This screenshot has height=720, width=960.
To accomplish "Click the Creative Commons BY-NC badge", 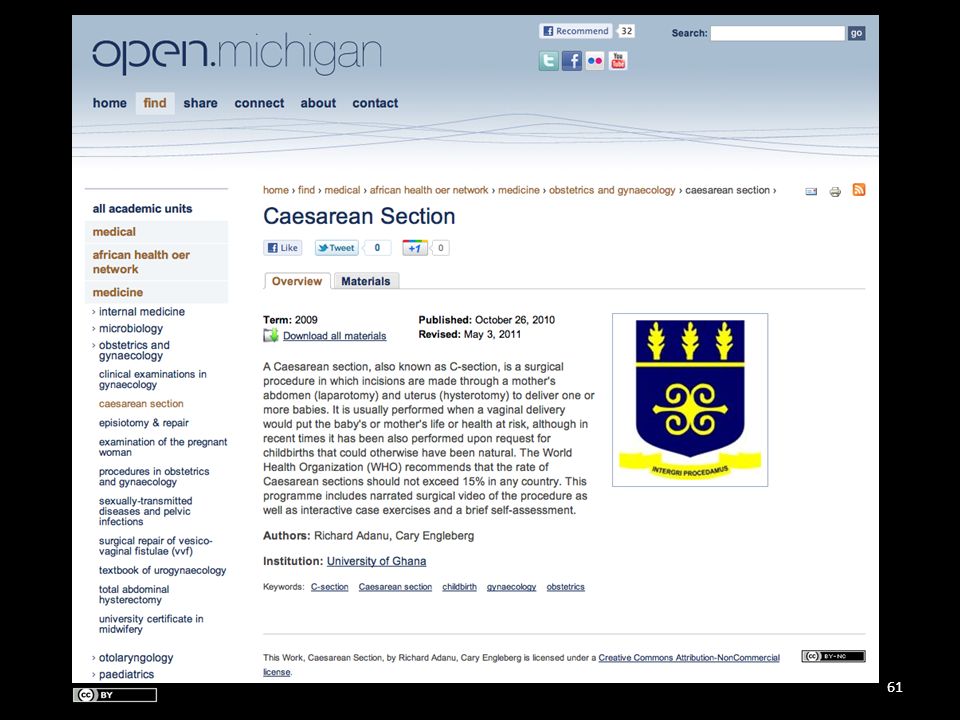I will coord(833,656).
